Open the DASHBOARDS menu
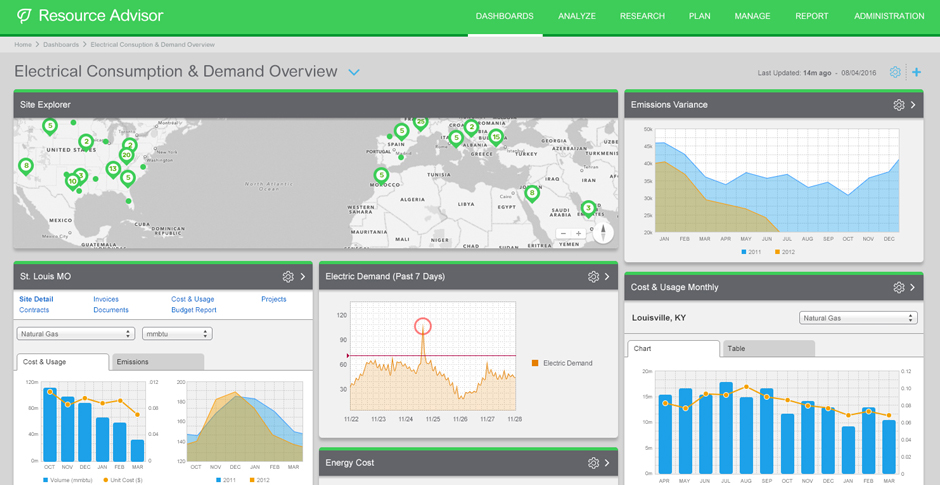This screenshot has width=940, height=485. [x=505, y=16]
